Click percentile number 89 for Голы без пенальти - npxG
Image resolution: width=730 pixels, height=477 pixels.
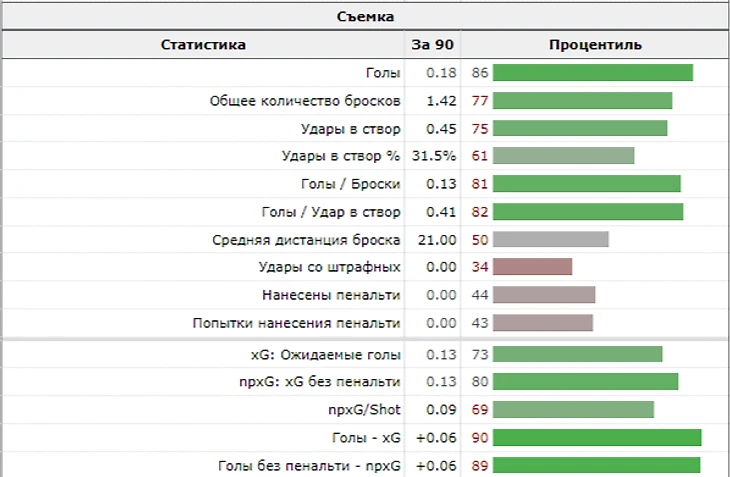pos(479,465)
